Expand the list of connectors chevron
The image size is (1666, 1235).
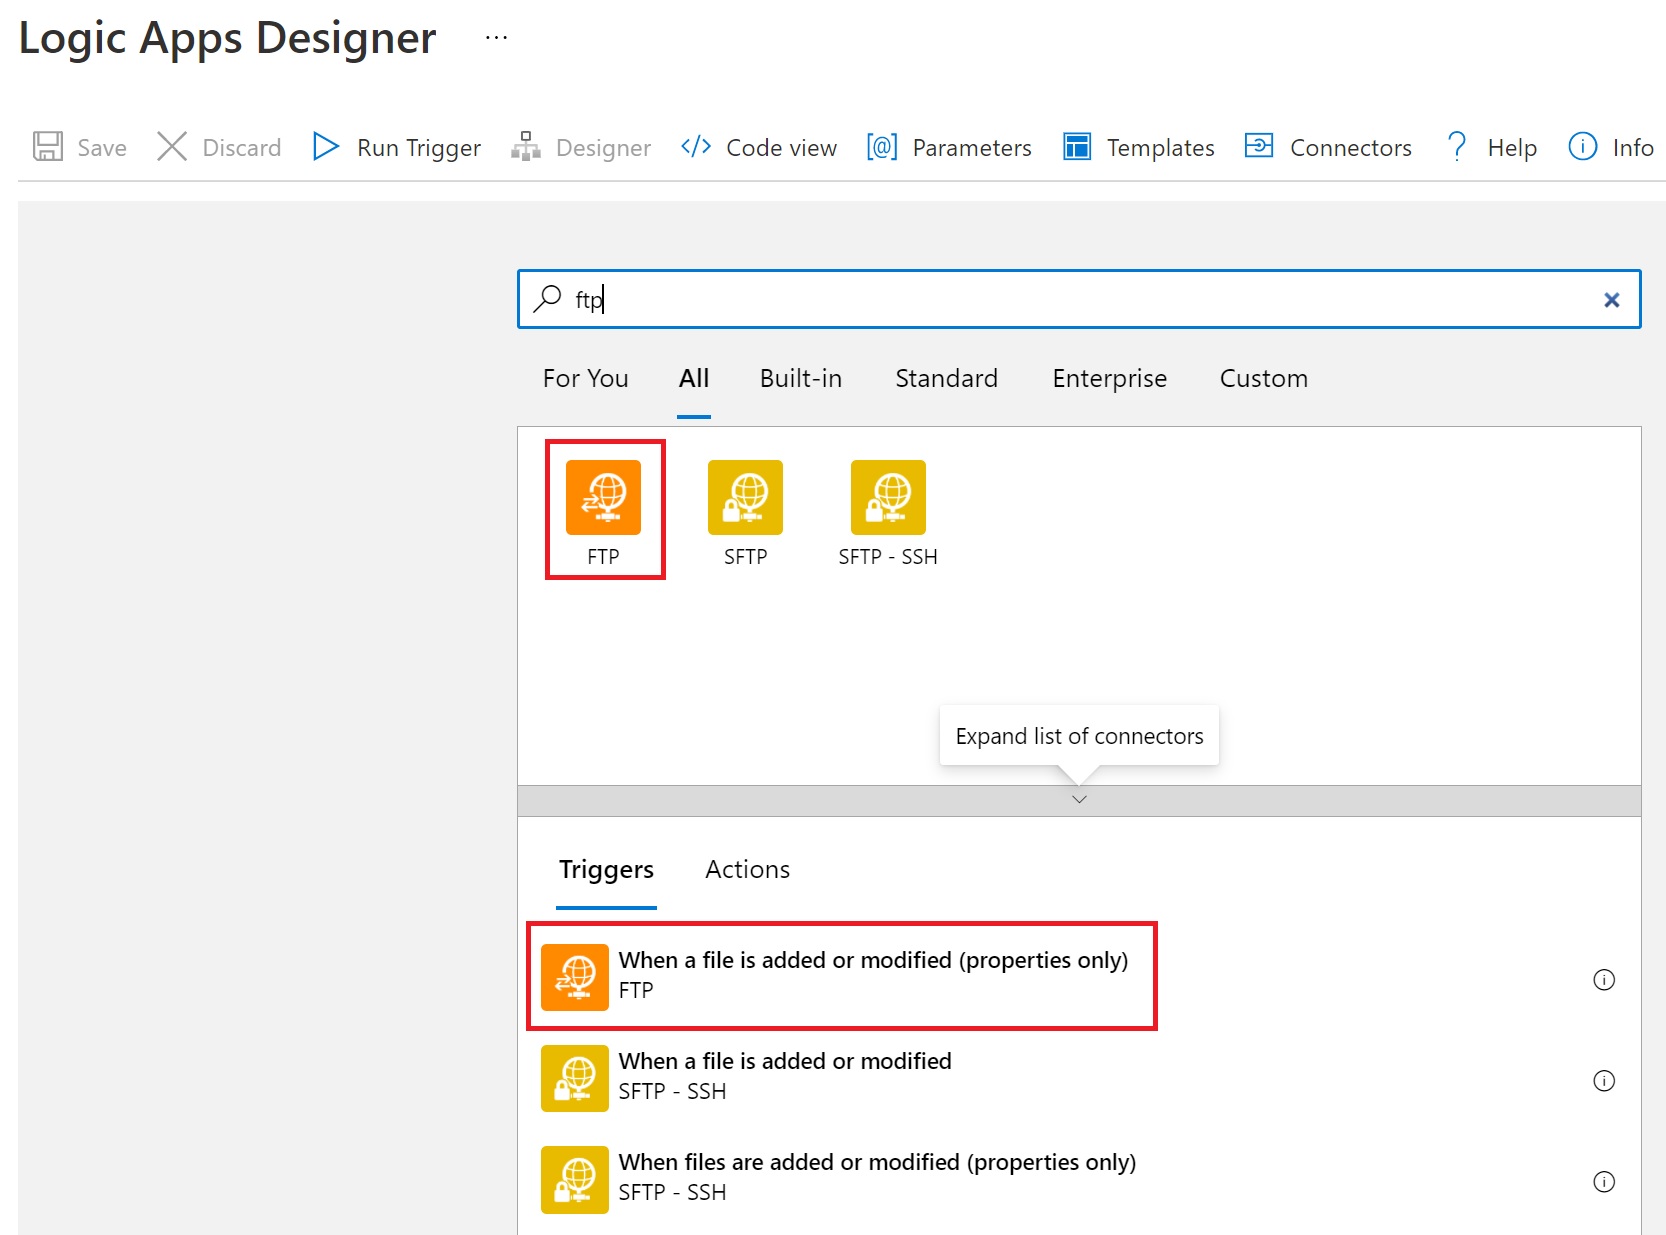(1079, 800)
